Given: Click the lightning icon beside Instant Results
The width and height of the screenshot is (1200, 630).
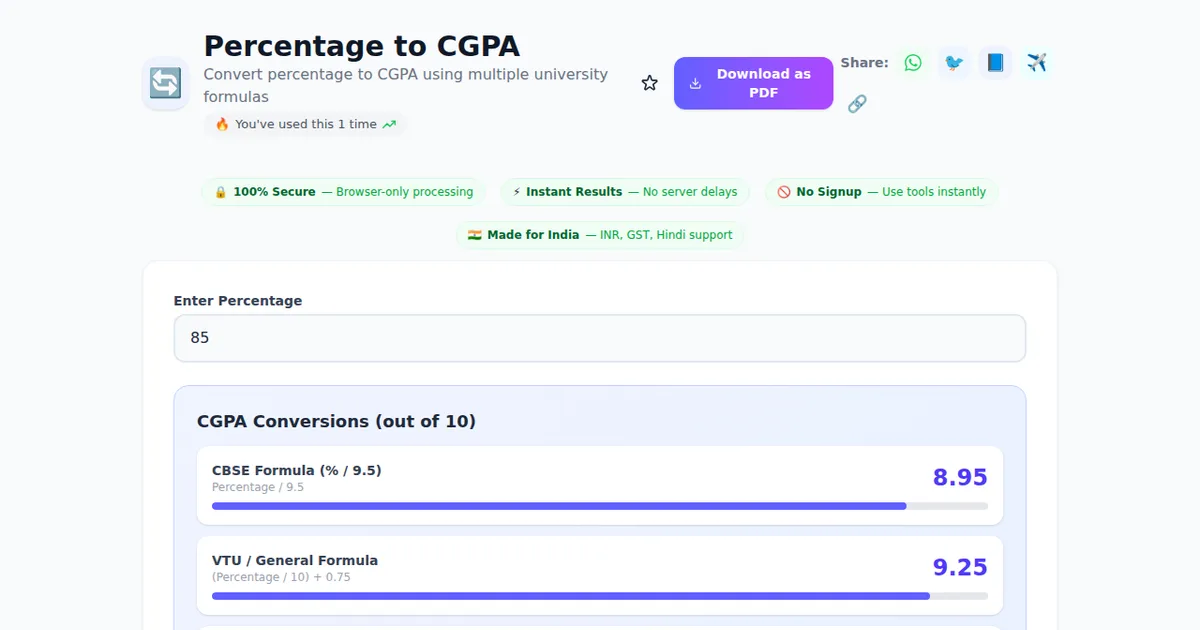Looking at the screenshot, I should pyautogui.click(x=515, y=191).
